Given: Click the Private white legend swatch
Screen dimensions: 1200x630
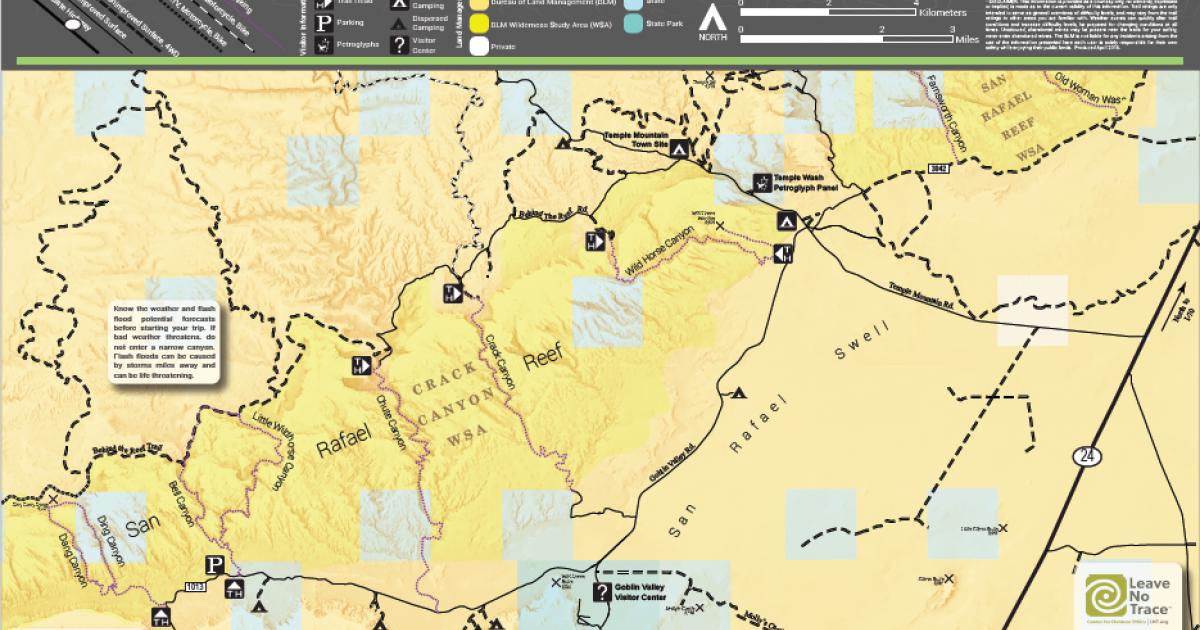Looking at the screenshot, I should (x=477, y=46).
